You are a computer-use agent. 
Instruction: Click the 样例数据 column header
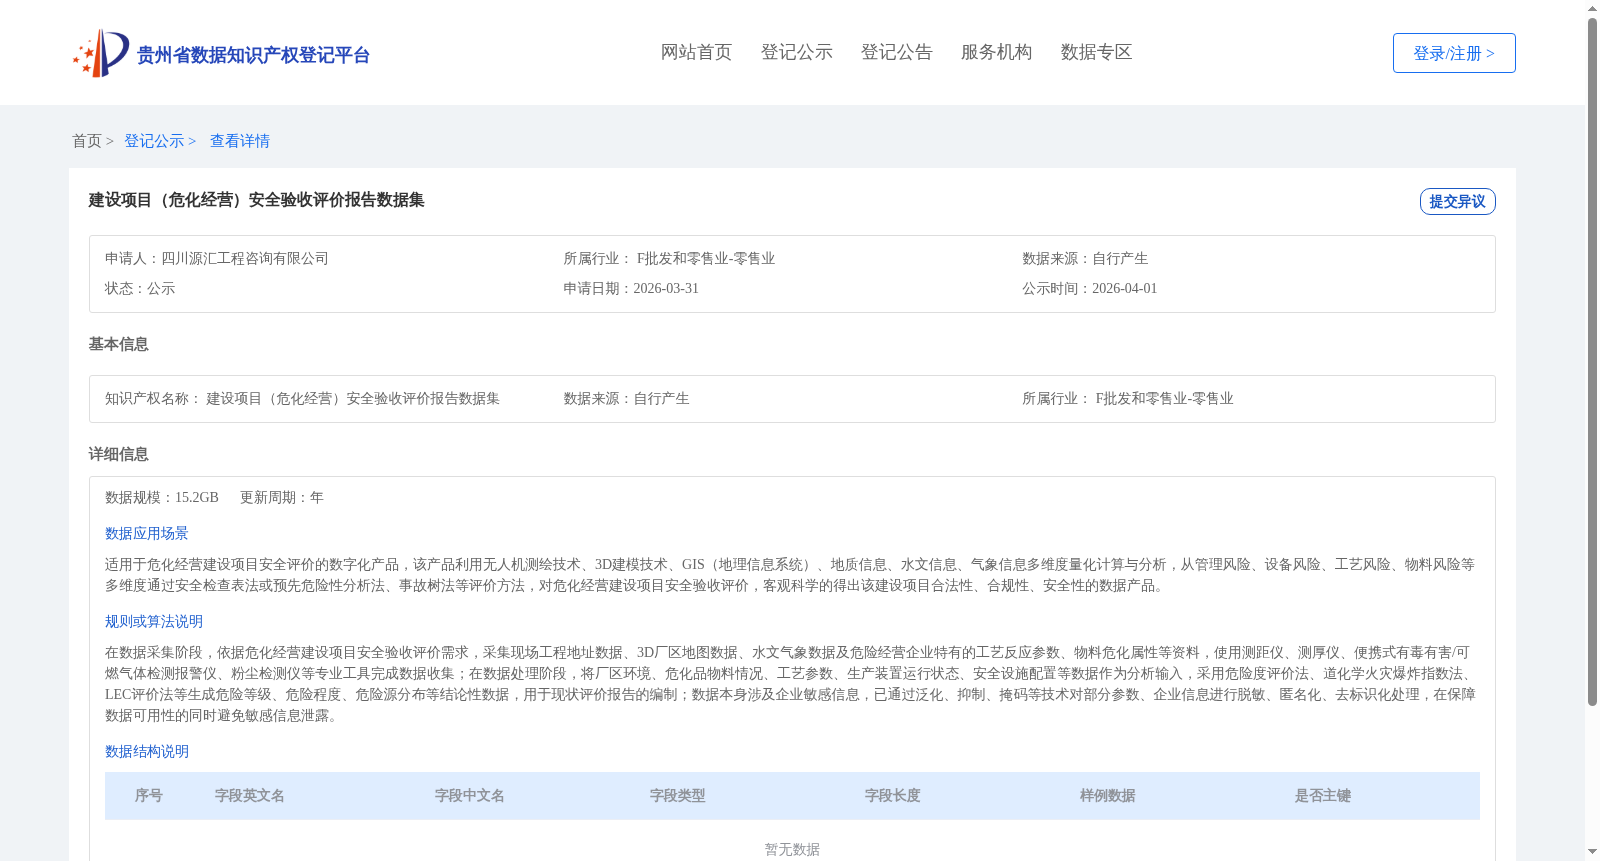pos(1108,795)
